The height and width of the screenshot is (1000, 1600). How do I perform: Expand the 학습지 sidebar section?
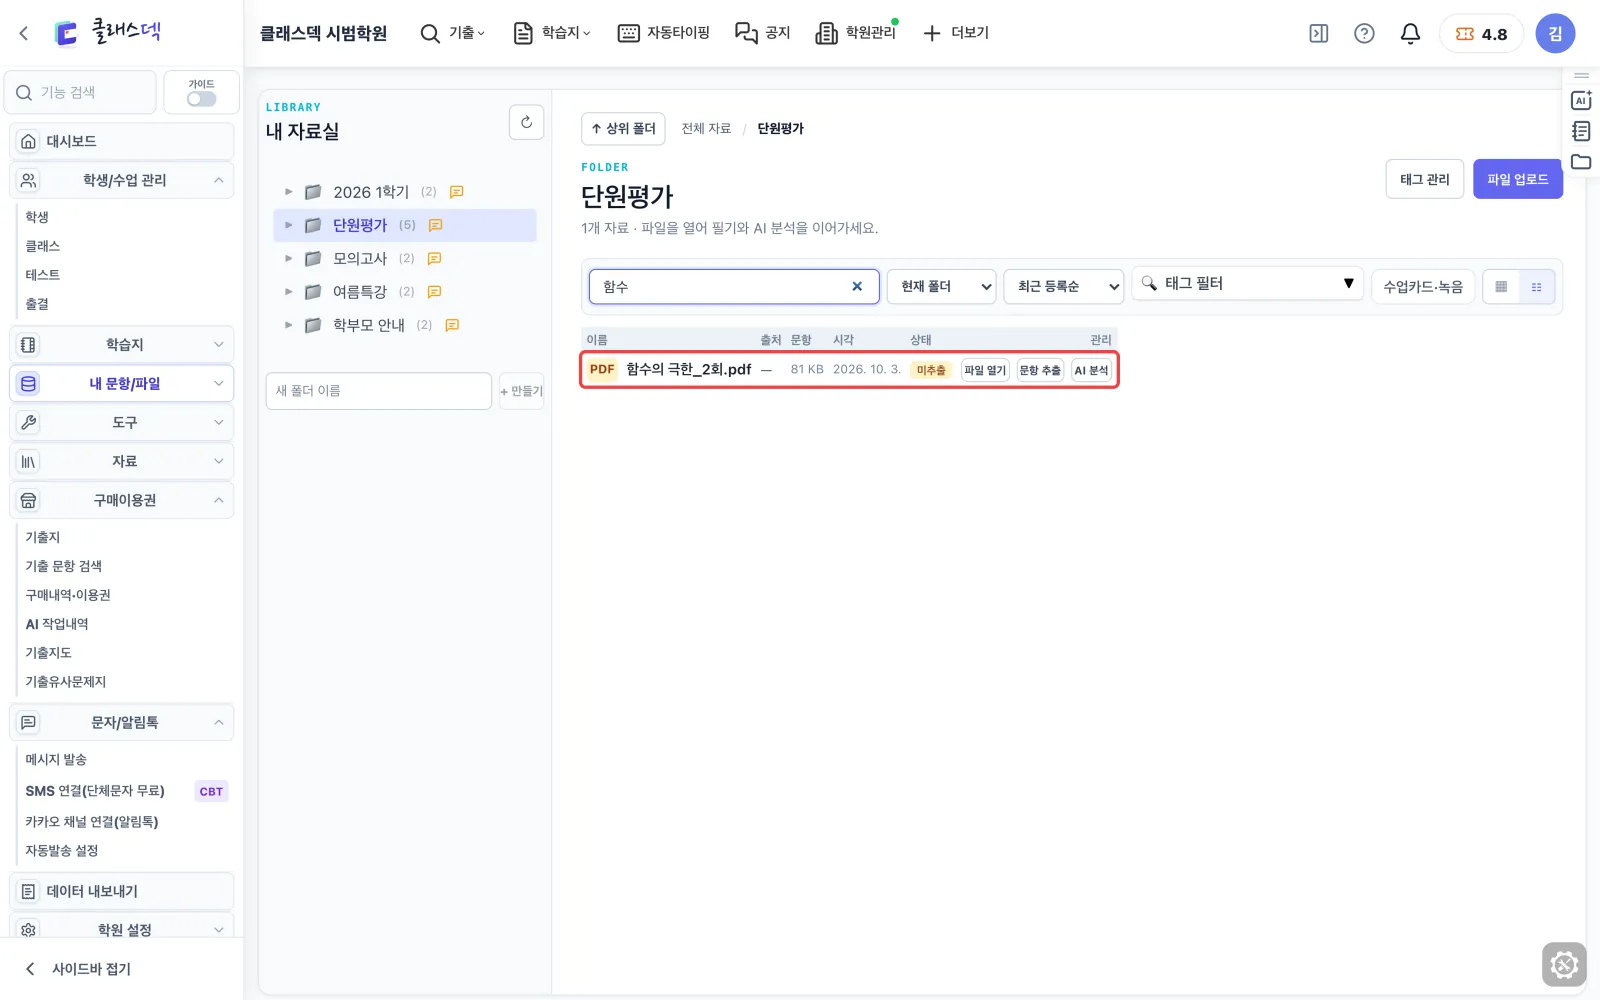[x=122, y=345]
